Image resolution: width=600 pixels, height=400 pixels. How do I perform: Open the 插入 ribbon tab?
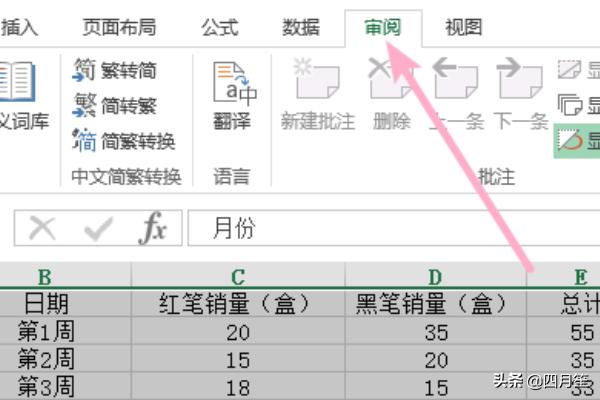(19, 28)
